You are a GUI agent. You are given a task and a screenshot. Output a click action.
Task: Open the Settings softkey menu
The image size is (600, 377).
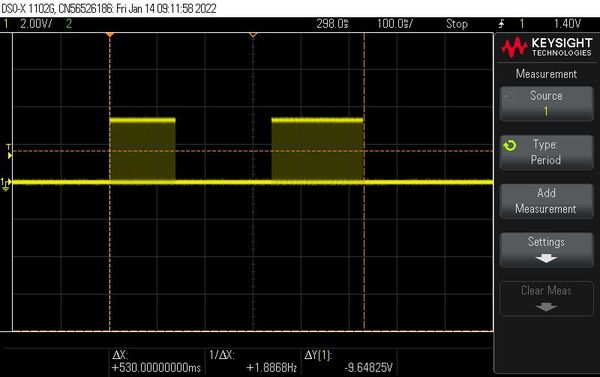click(x=546, y=250)
